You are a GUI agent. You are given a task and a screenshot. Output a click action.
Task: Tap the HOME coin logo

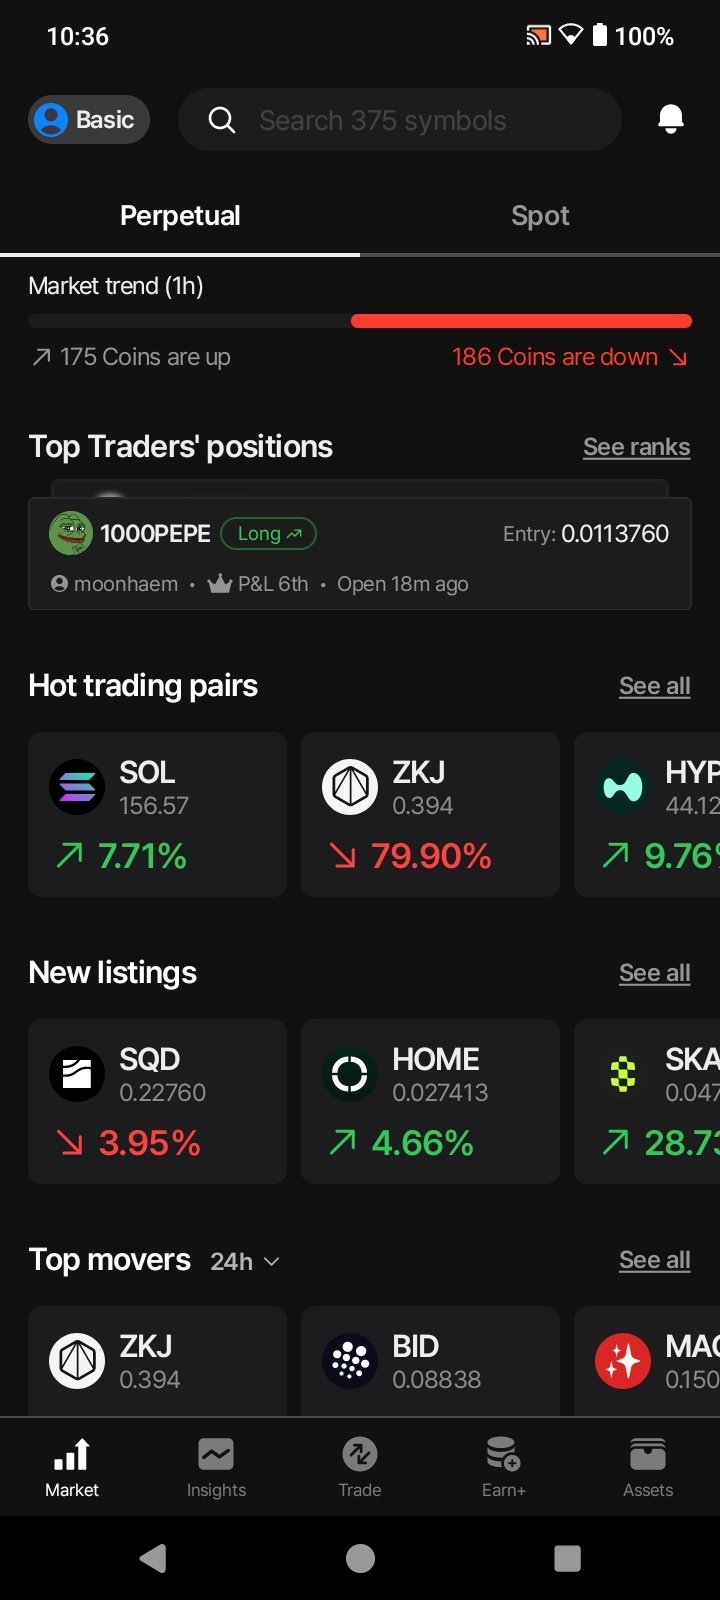350,1075
